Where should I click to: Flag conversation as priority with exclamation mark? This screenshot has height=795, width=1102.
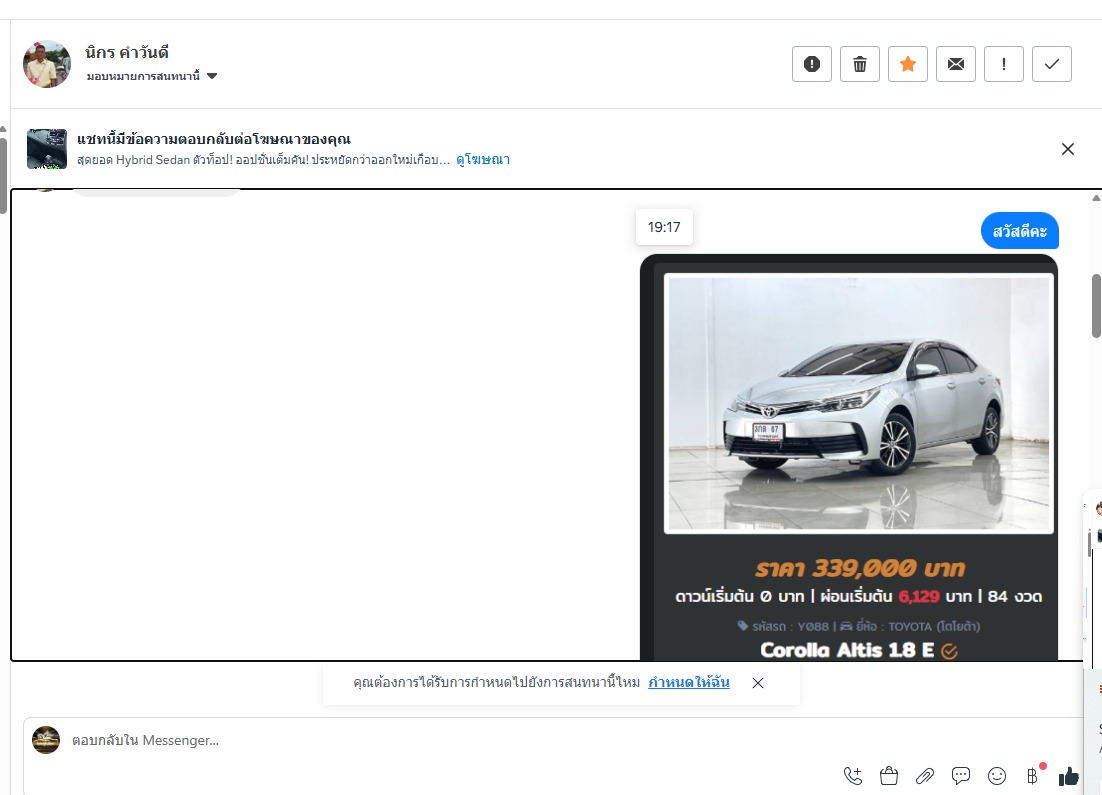pos(1004,64)
